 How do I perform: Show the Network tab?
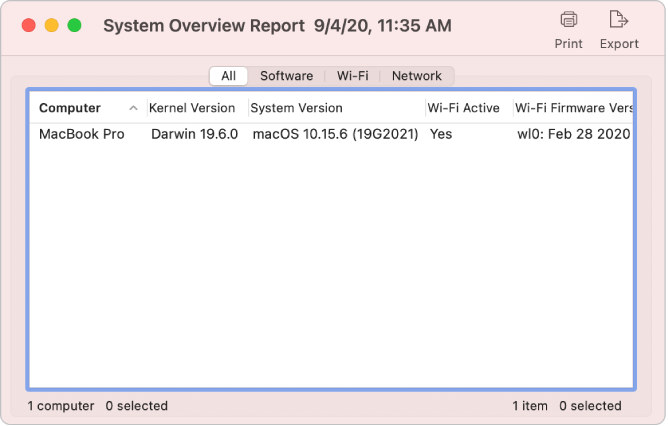coord(416,76)
